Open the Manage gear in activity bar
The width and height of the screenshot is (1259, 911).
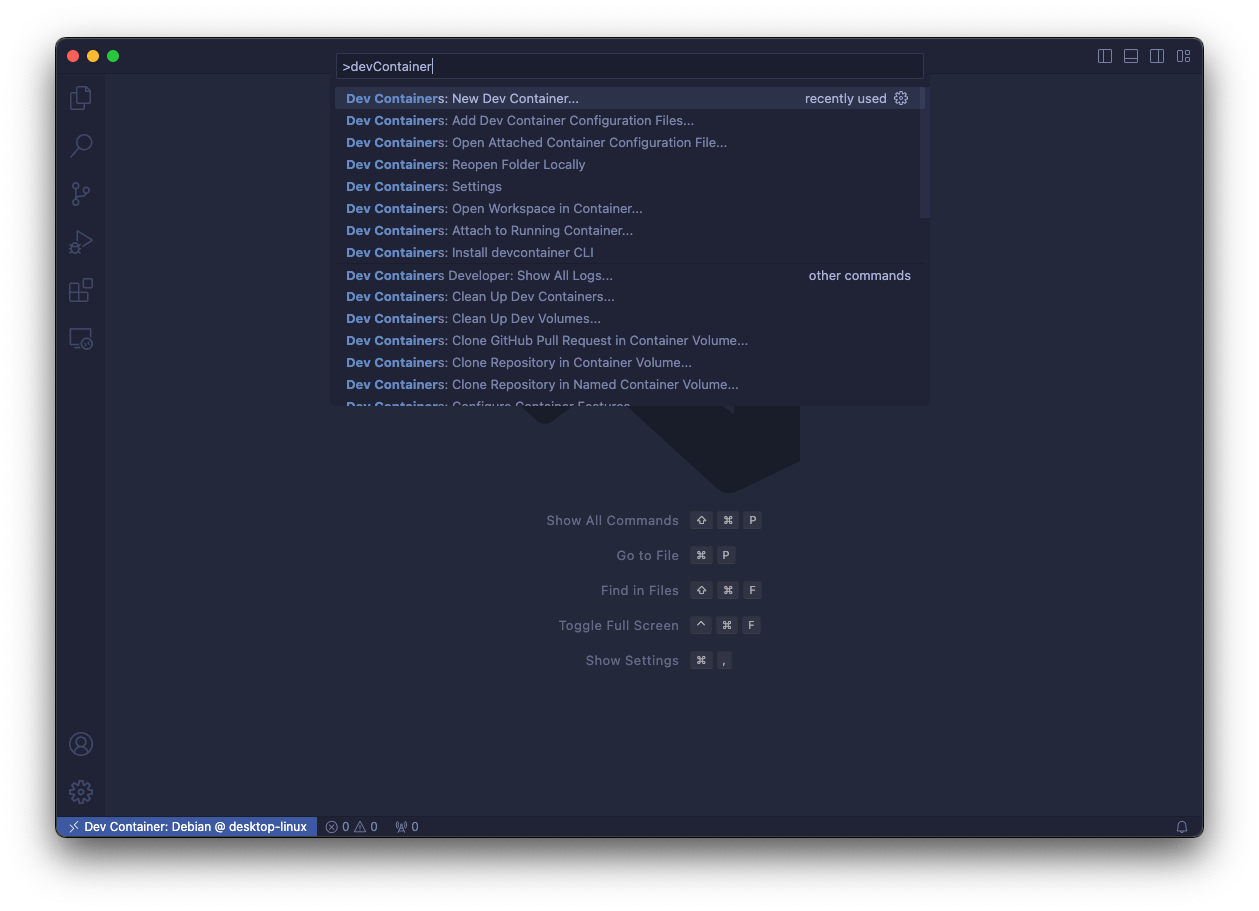tap(81, 792)
